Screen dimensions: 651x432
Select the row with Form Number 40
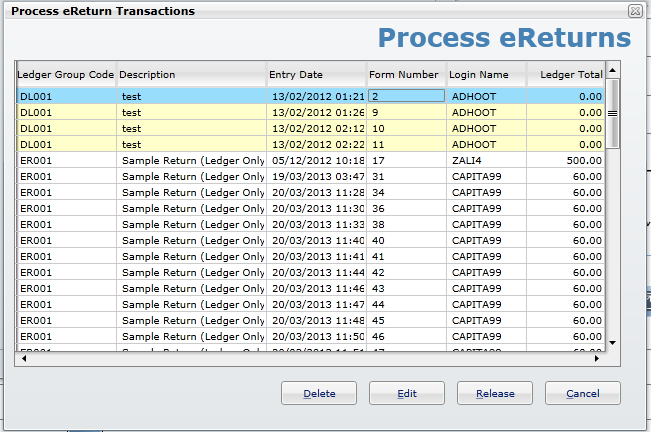[x=311, y=240]
